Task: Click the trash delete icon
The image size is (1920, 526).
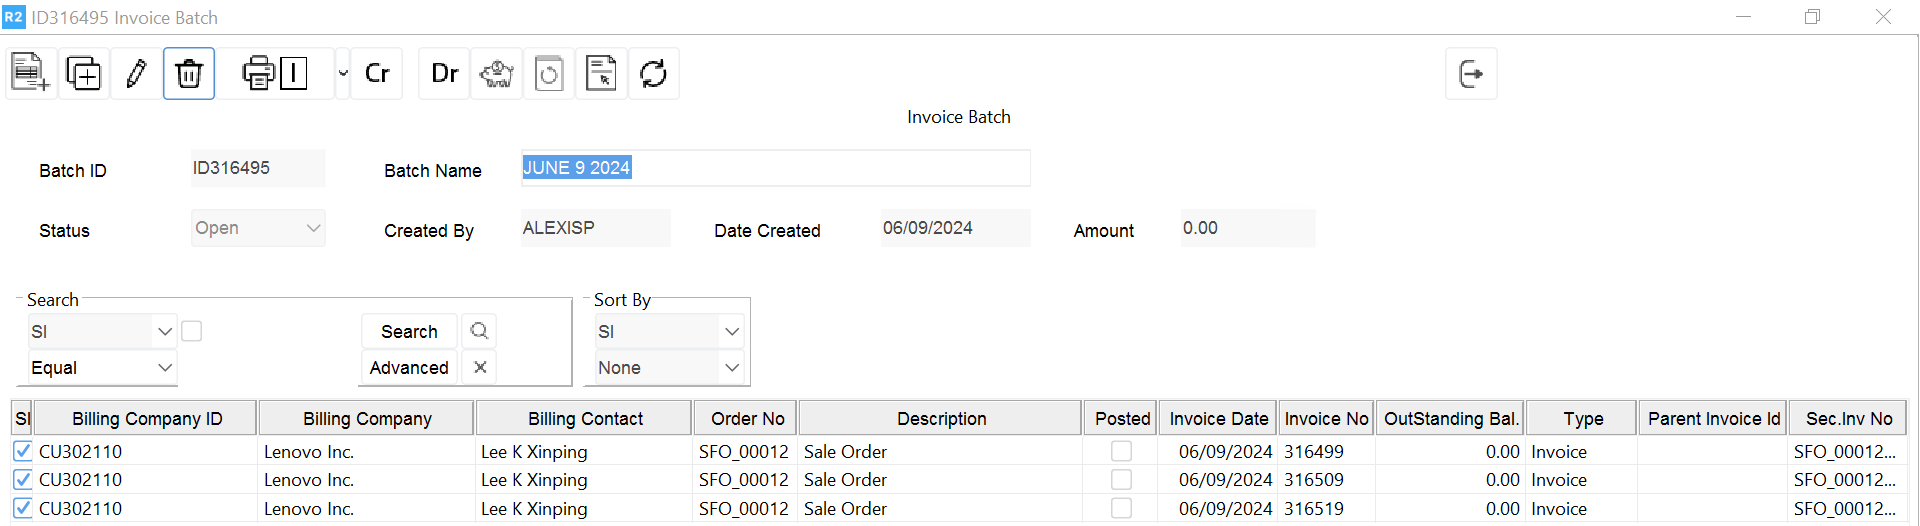Action: pos(189,73)
